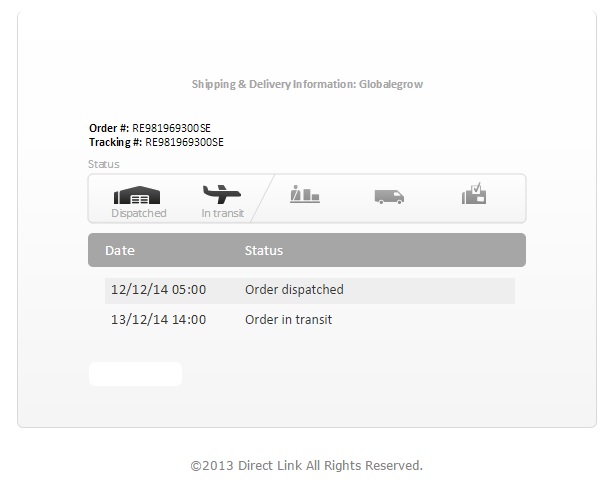Screen dimensions: 616x502
Task: Click the Direct Link copyright footer text
Action: point(306,465)
